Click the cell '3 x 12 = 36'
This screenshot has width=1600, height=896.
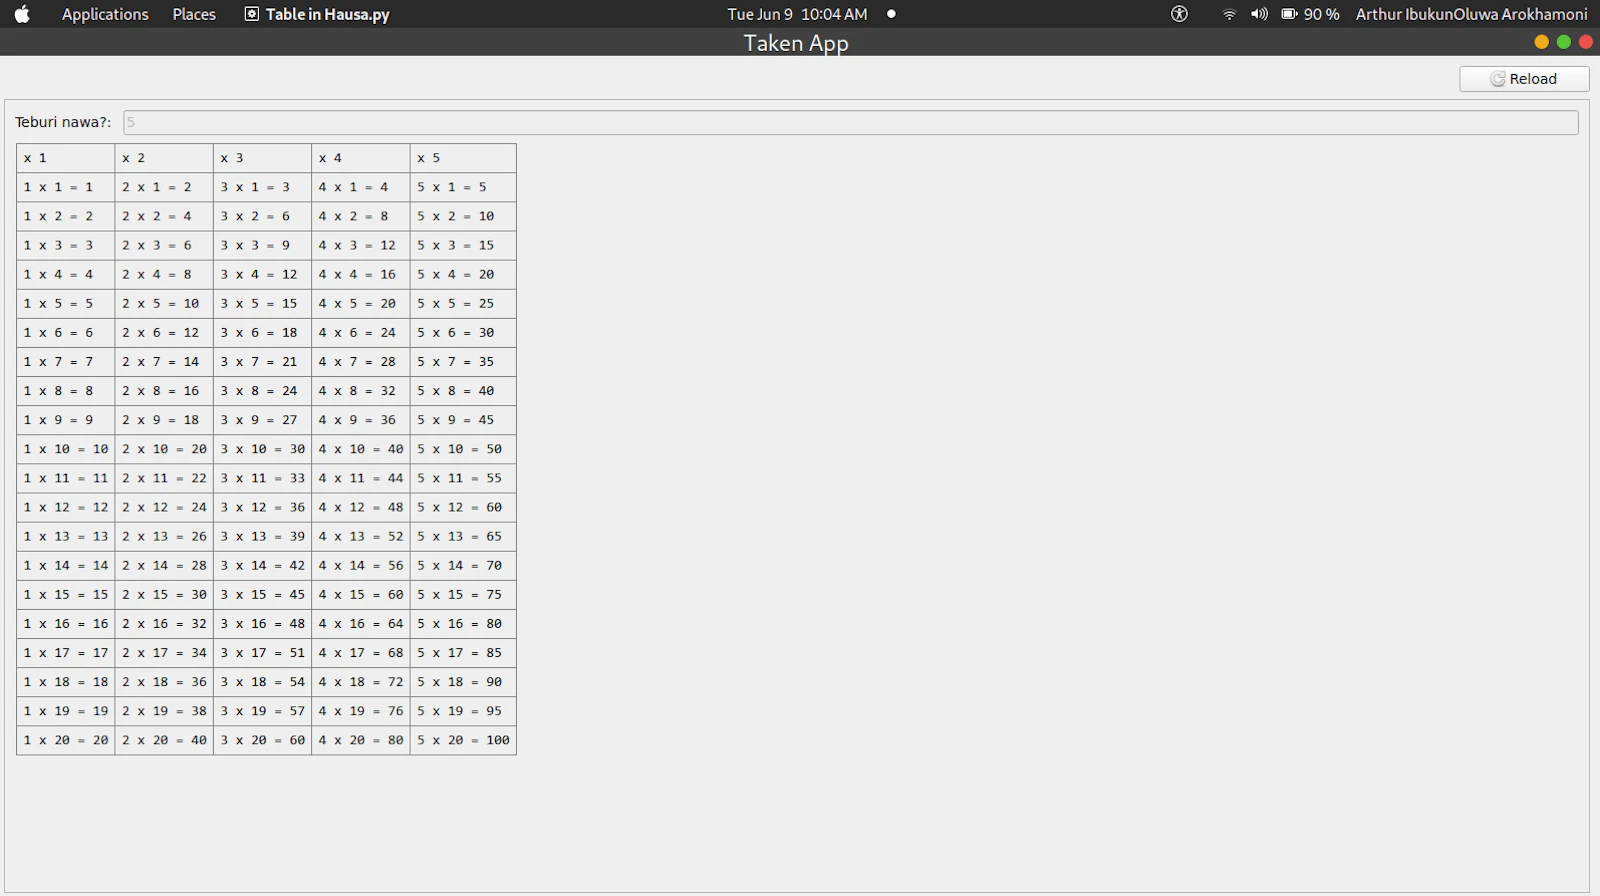(x=262, y=507)
